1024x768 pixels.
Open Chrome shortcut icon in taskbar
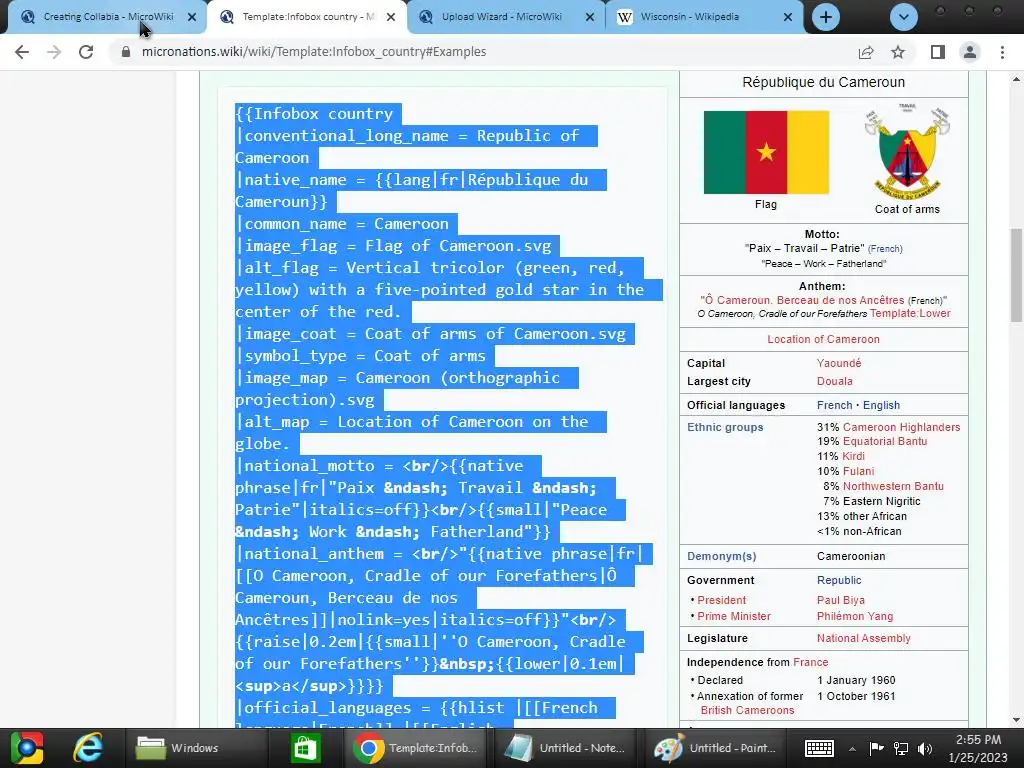tap(26, 748)
